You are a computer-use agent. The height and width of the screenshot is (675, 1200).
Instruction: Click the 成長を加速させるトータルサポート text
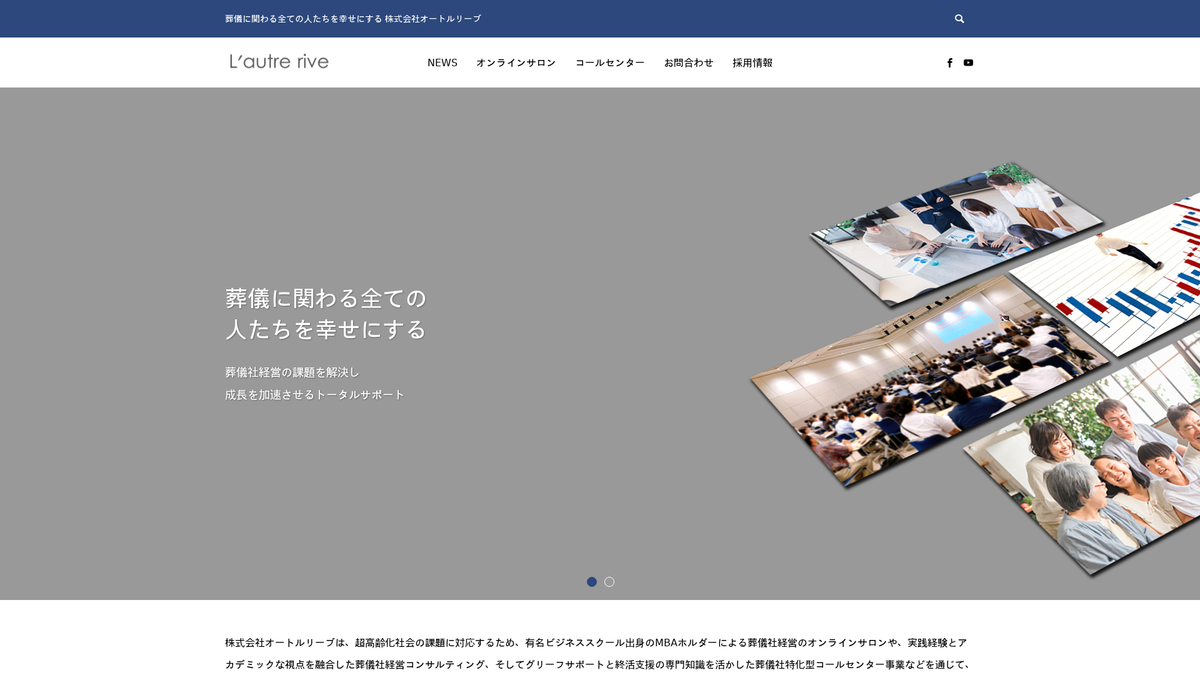pyautogui.click(x=315, y=395)
